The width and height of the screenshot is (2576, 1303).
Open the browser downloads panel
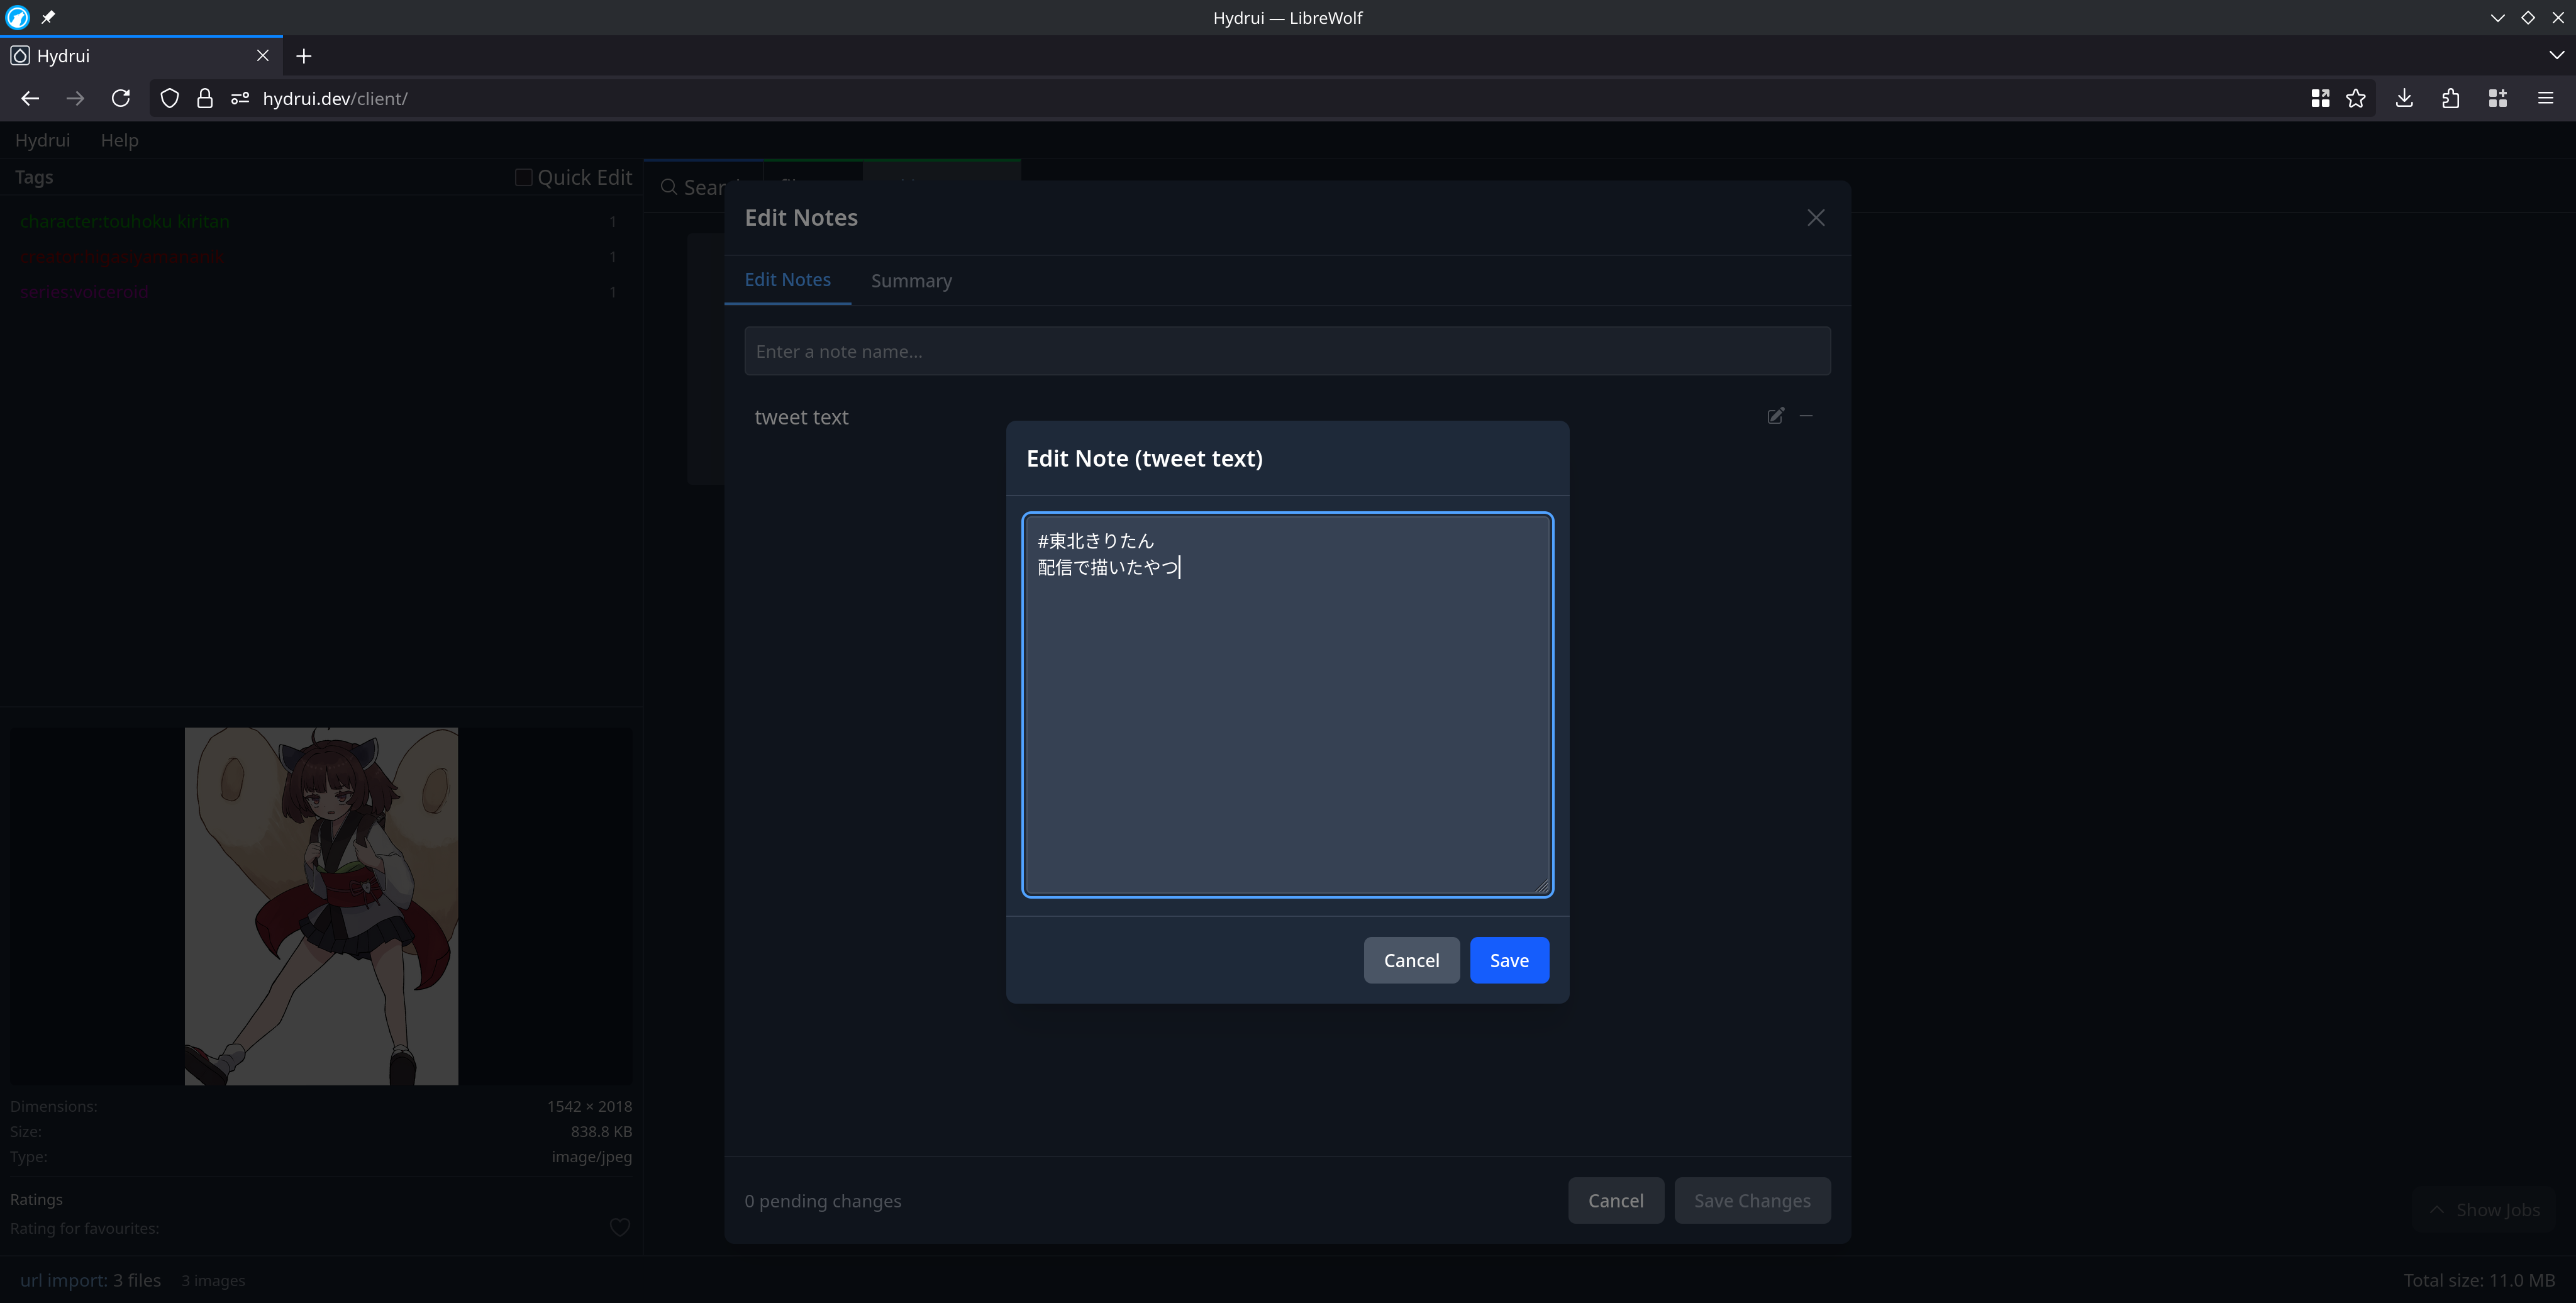tap(2404, 98)
